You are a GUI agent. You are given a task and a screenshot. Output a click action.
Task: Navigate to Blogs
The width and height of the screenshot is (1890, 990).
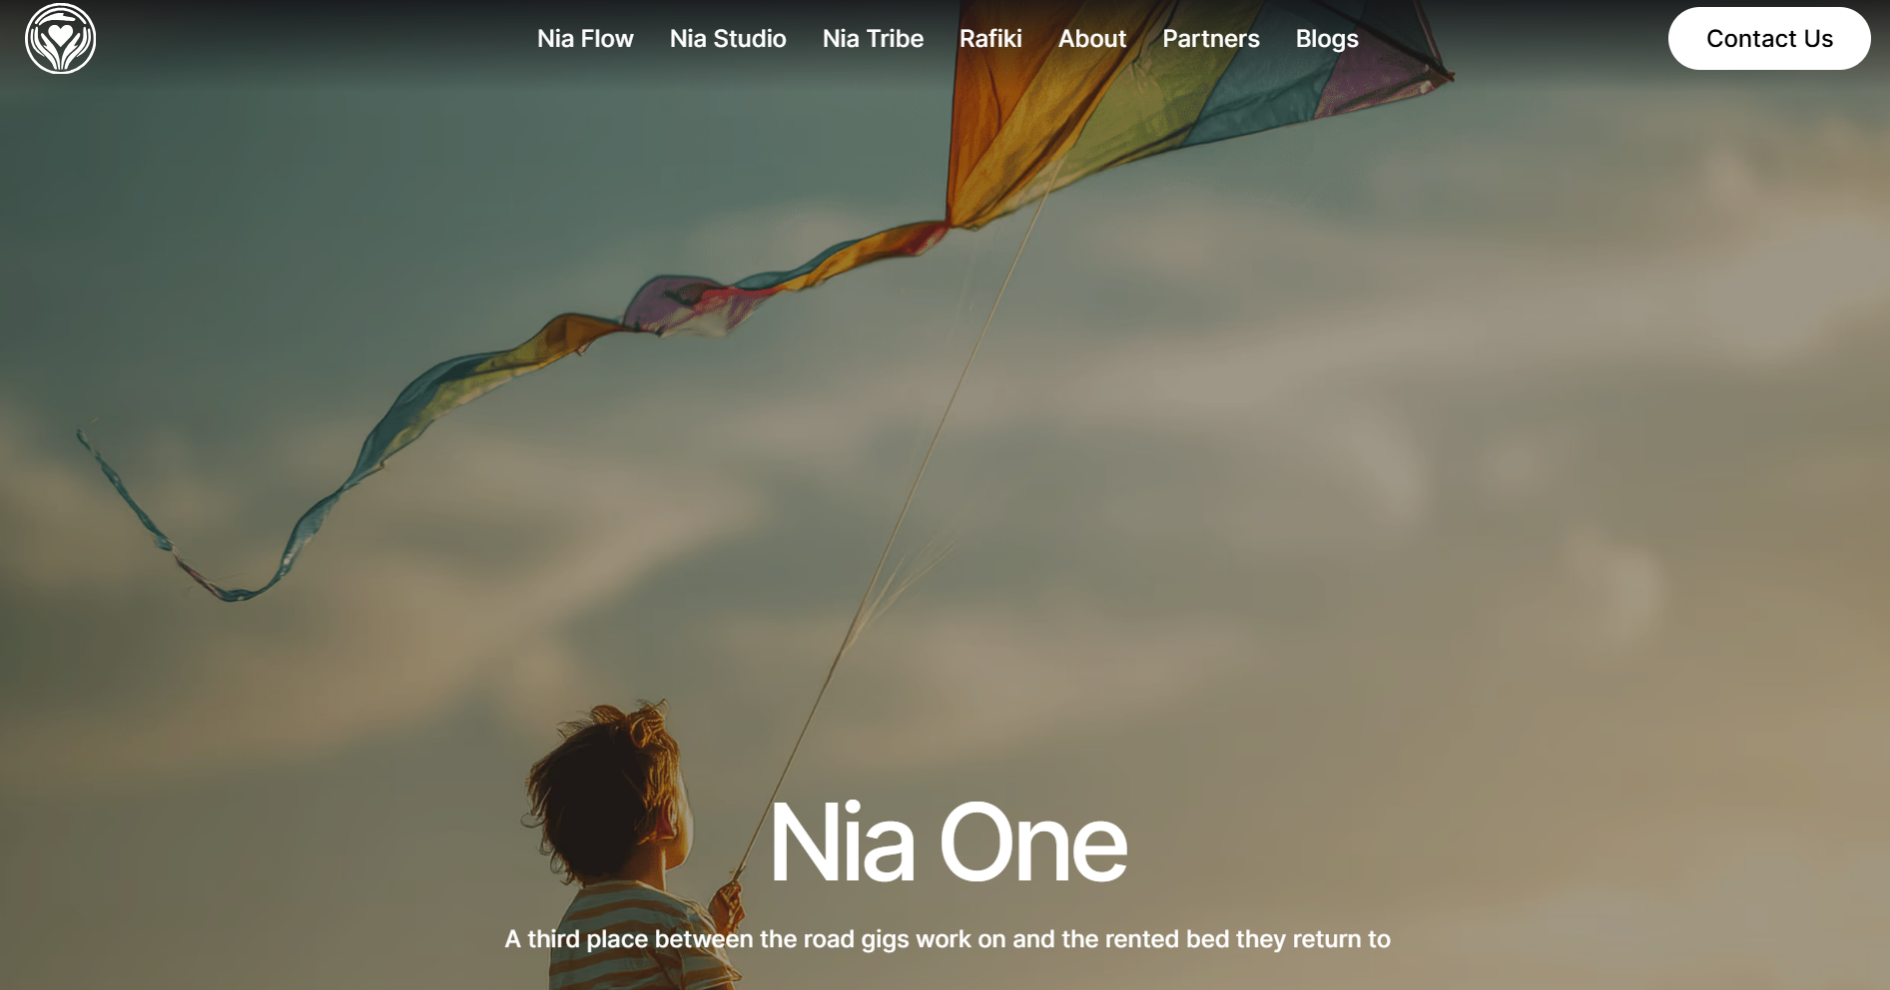click(1327, 39)
